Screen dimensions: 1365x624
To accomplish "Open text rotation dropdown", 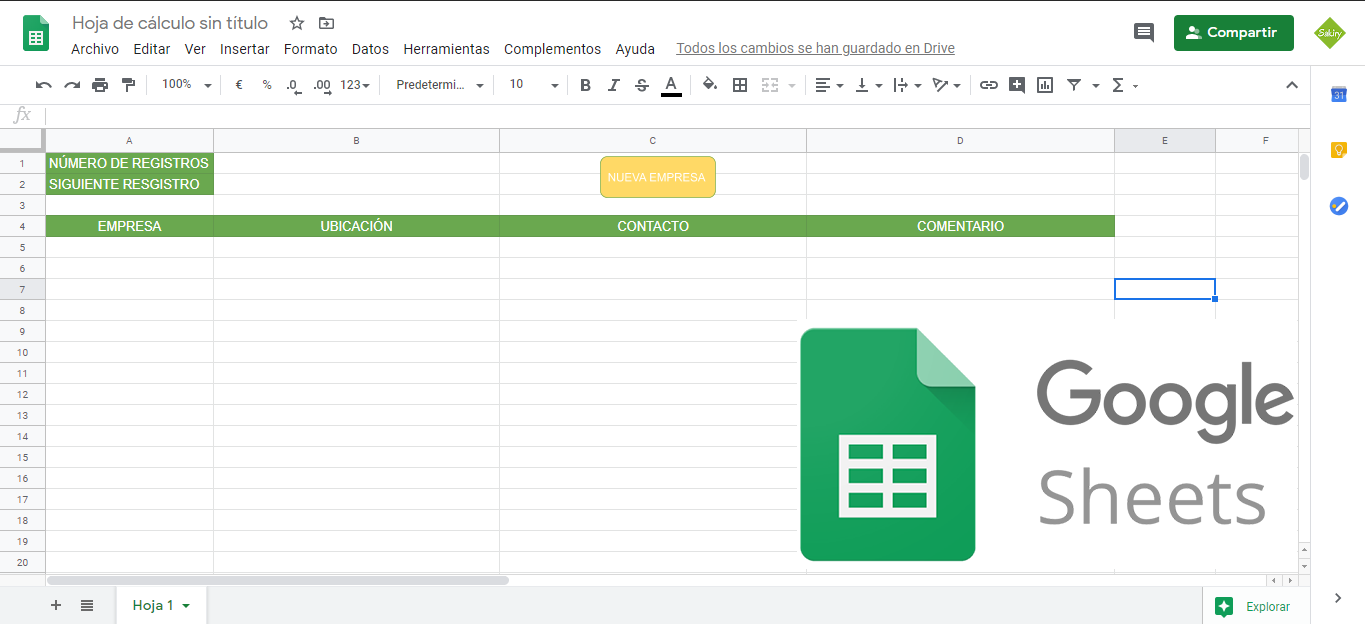I will (x=946, y=85).
